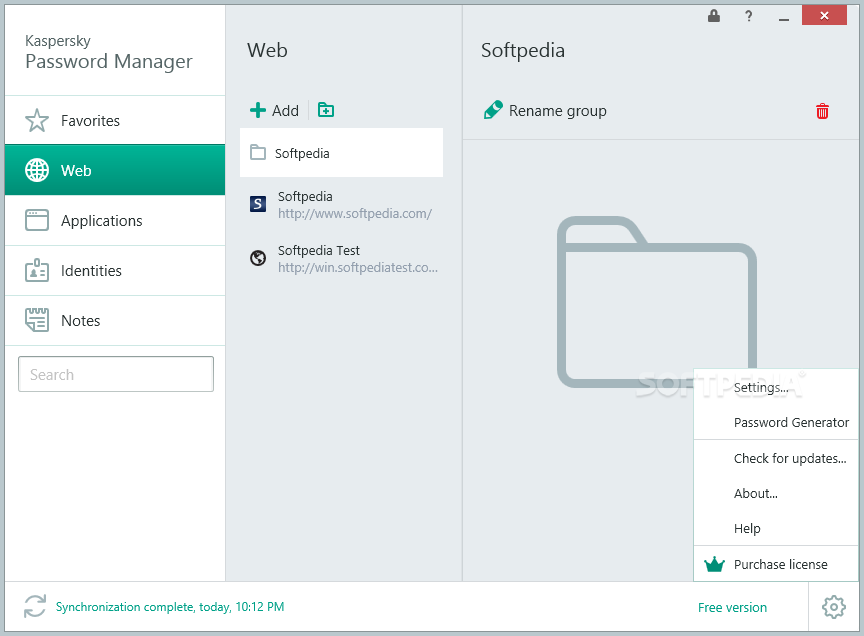Image resolution: width=864 pixels, height=636 pixels.
Task: Click the synchronization arrows icon
Action: coord(35,606)
